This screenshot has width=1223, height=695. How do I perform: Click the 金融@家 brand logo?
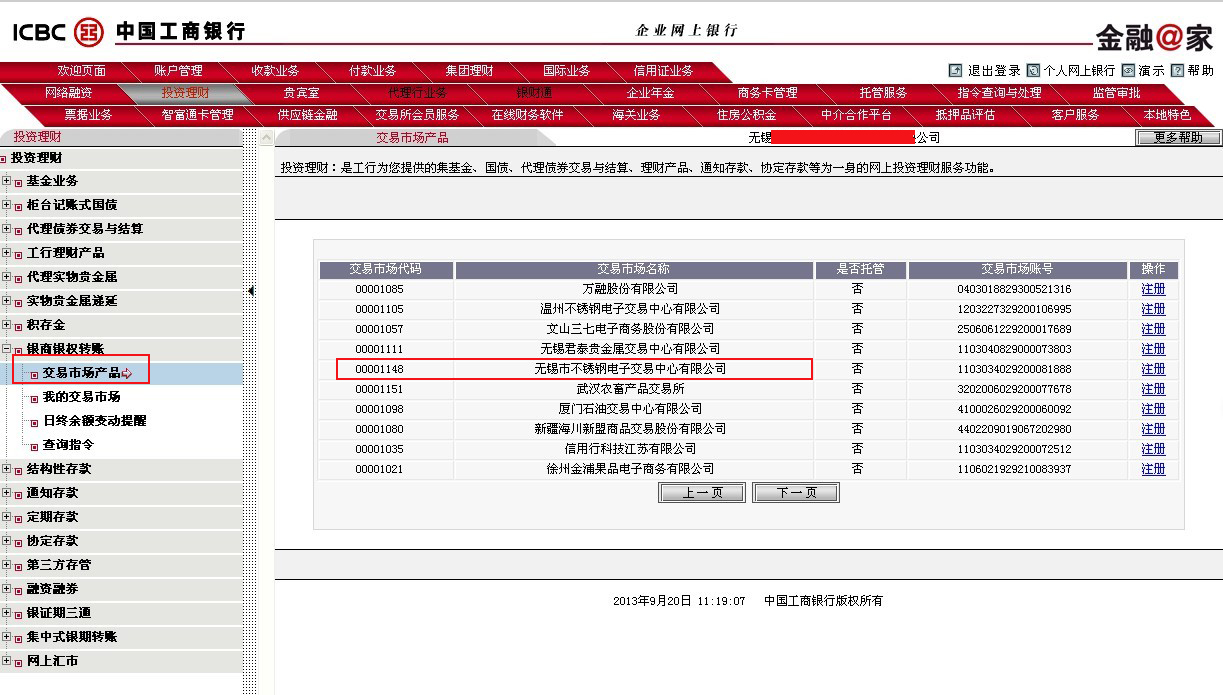tap(1154, 38)
